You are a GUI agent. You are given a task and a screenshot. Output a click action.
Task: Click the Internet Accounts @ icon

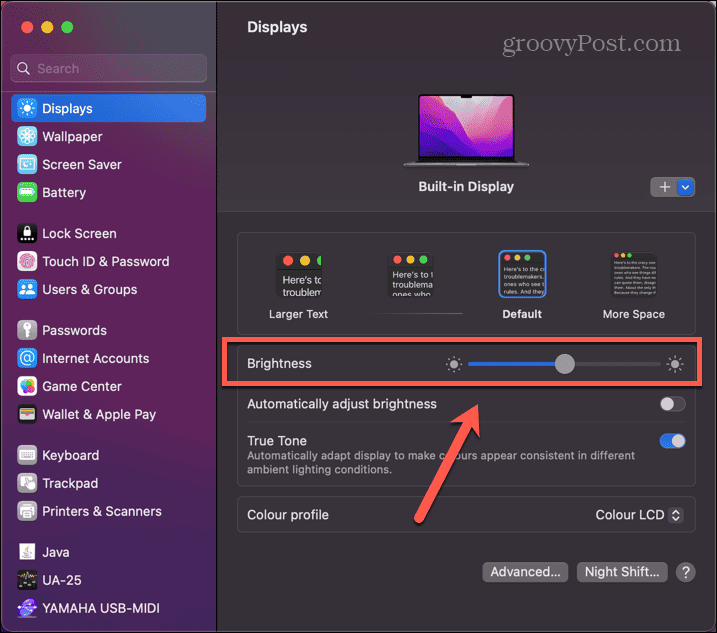[x=27, y=358]
